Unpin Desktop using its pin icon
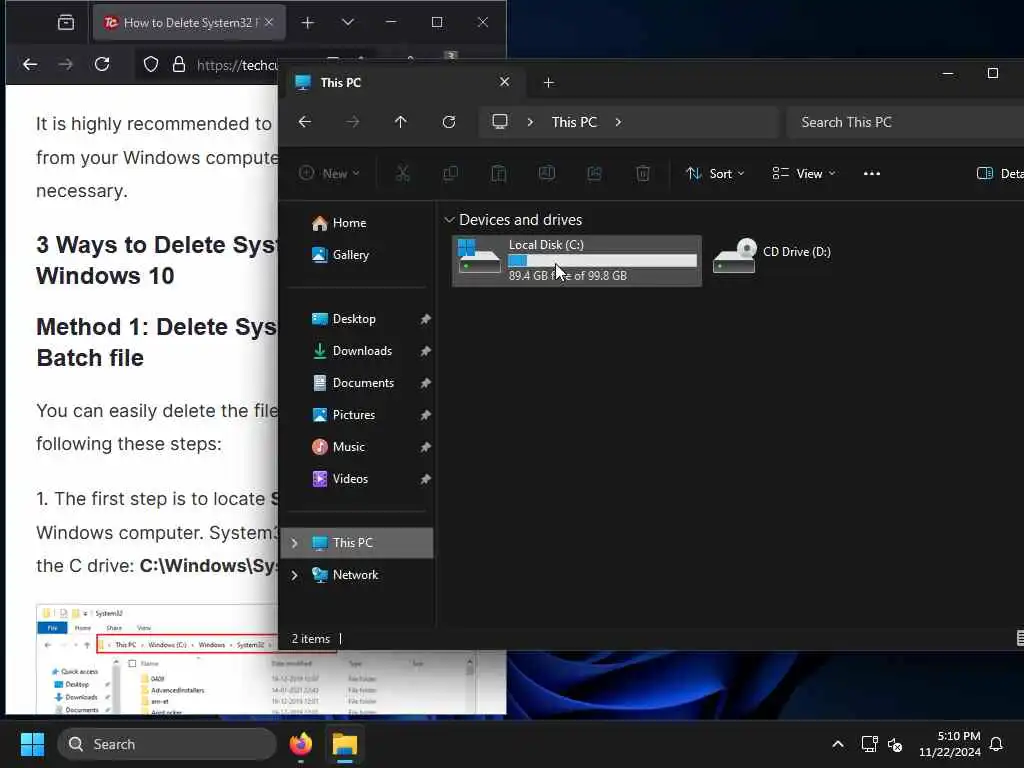1024x768 pixels. [x=425, y=319]
